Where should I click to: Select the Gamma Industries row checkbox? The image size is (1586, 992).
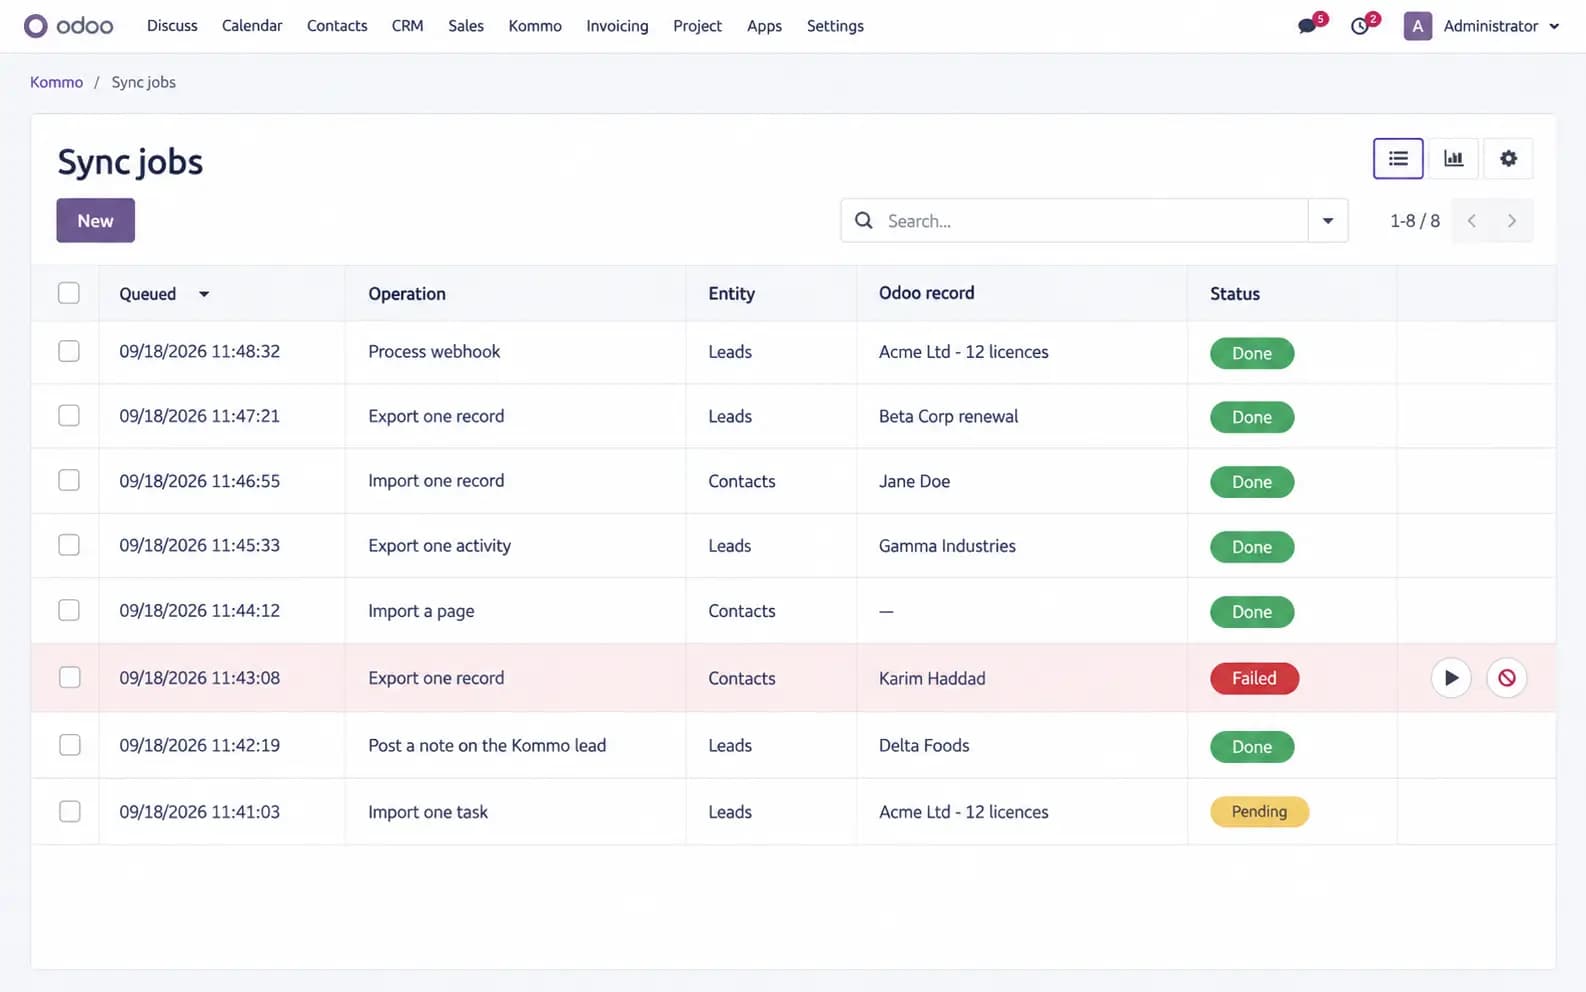pos(69,545)
